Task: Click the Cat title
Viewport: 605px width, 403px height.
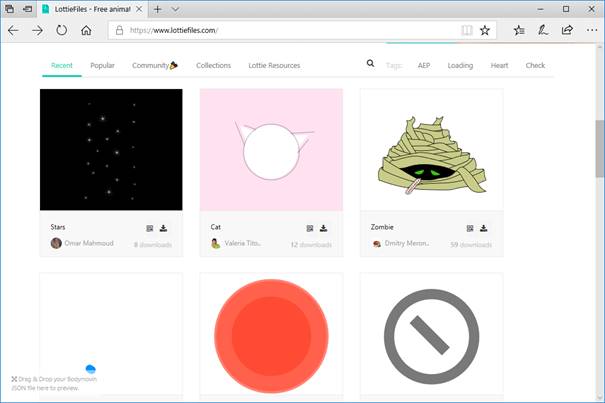Action: 216,227
